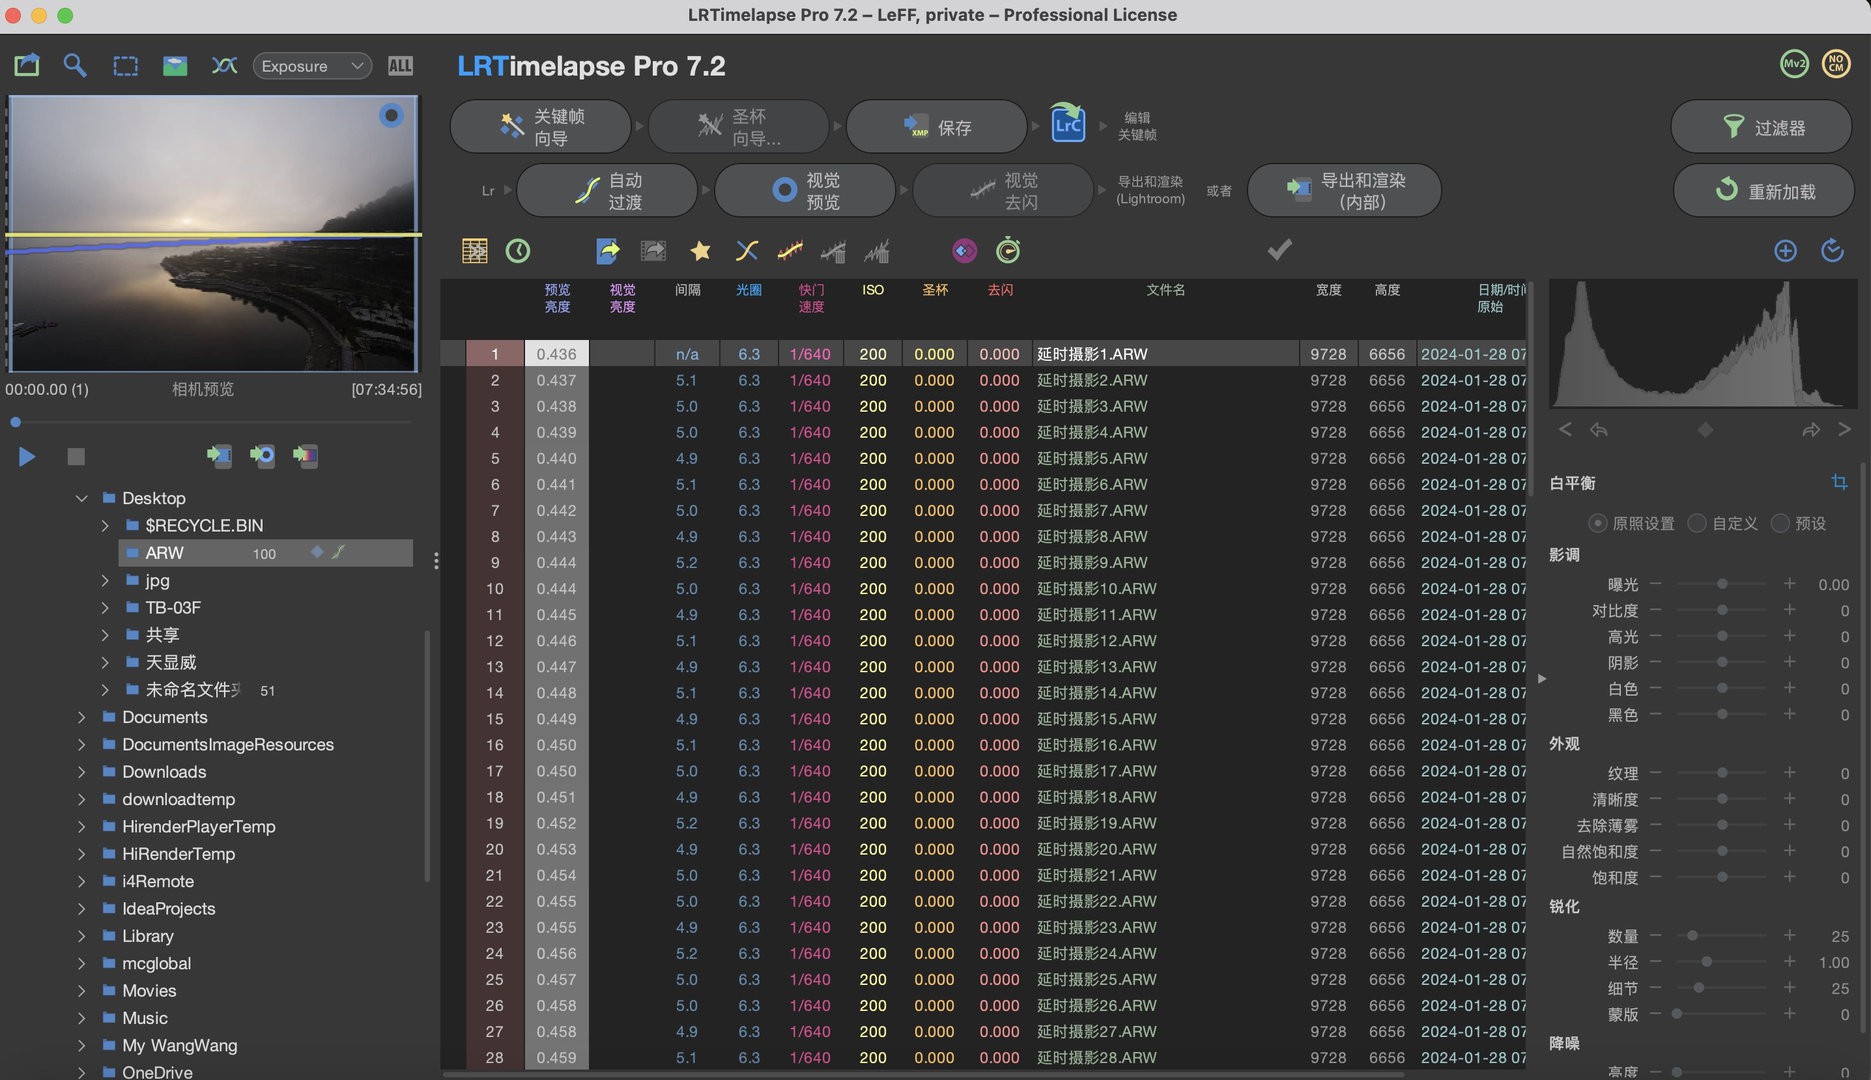Click render from folder icon under preview
This screenshot has width=1871, height=1080.
219,456
